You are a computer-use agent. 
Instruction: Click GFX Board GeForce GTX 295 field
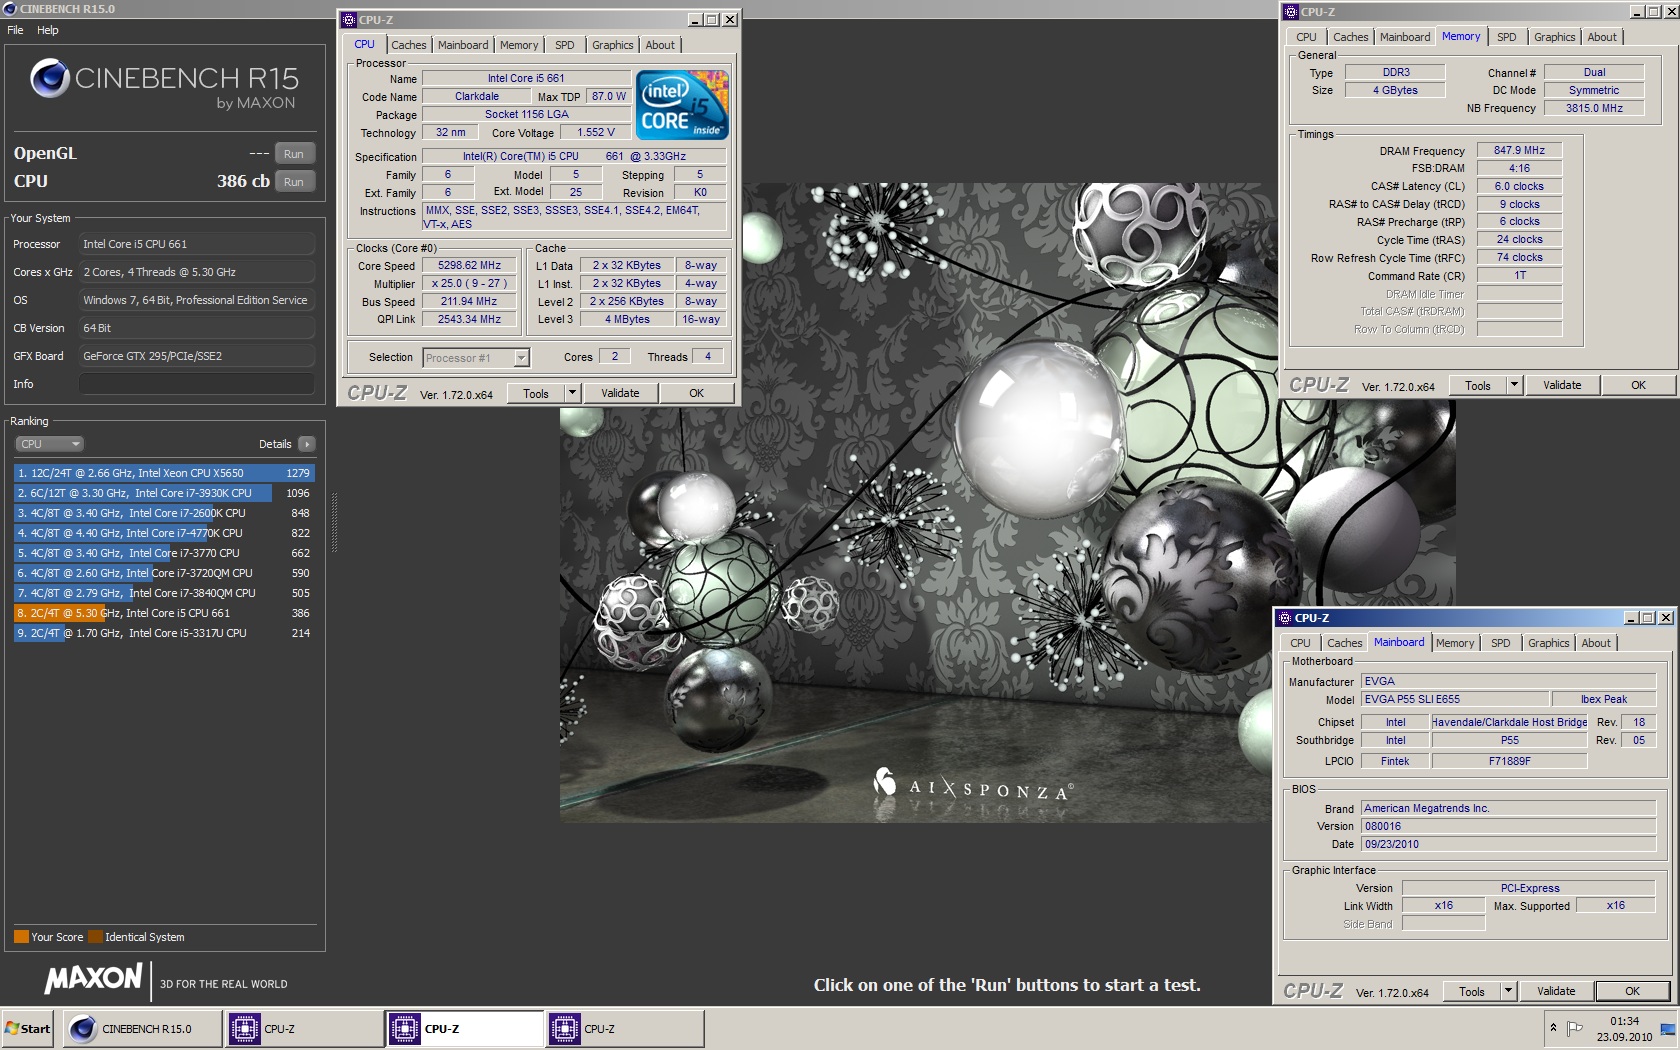197,356
